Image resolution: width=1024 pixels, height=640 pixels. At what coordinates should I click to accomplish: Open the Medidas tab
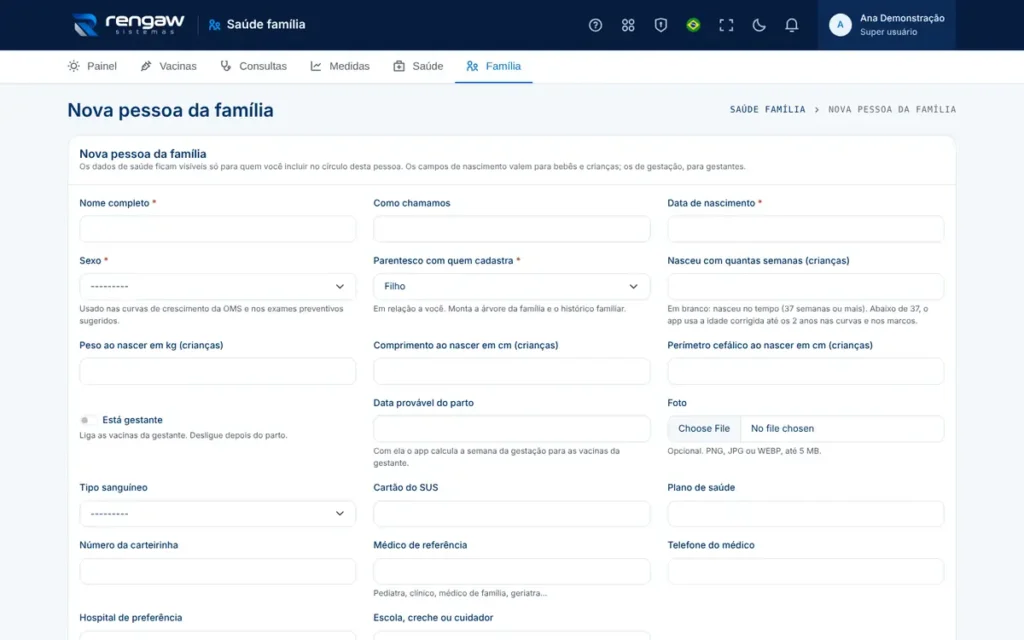coord(340,66)
